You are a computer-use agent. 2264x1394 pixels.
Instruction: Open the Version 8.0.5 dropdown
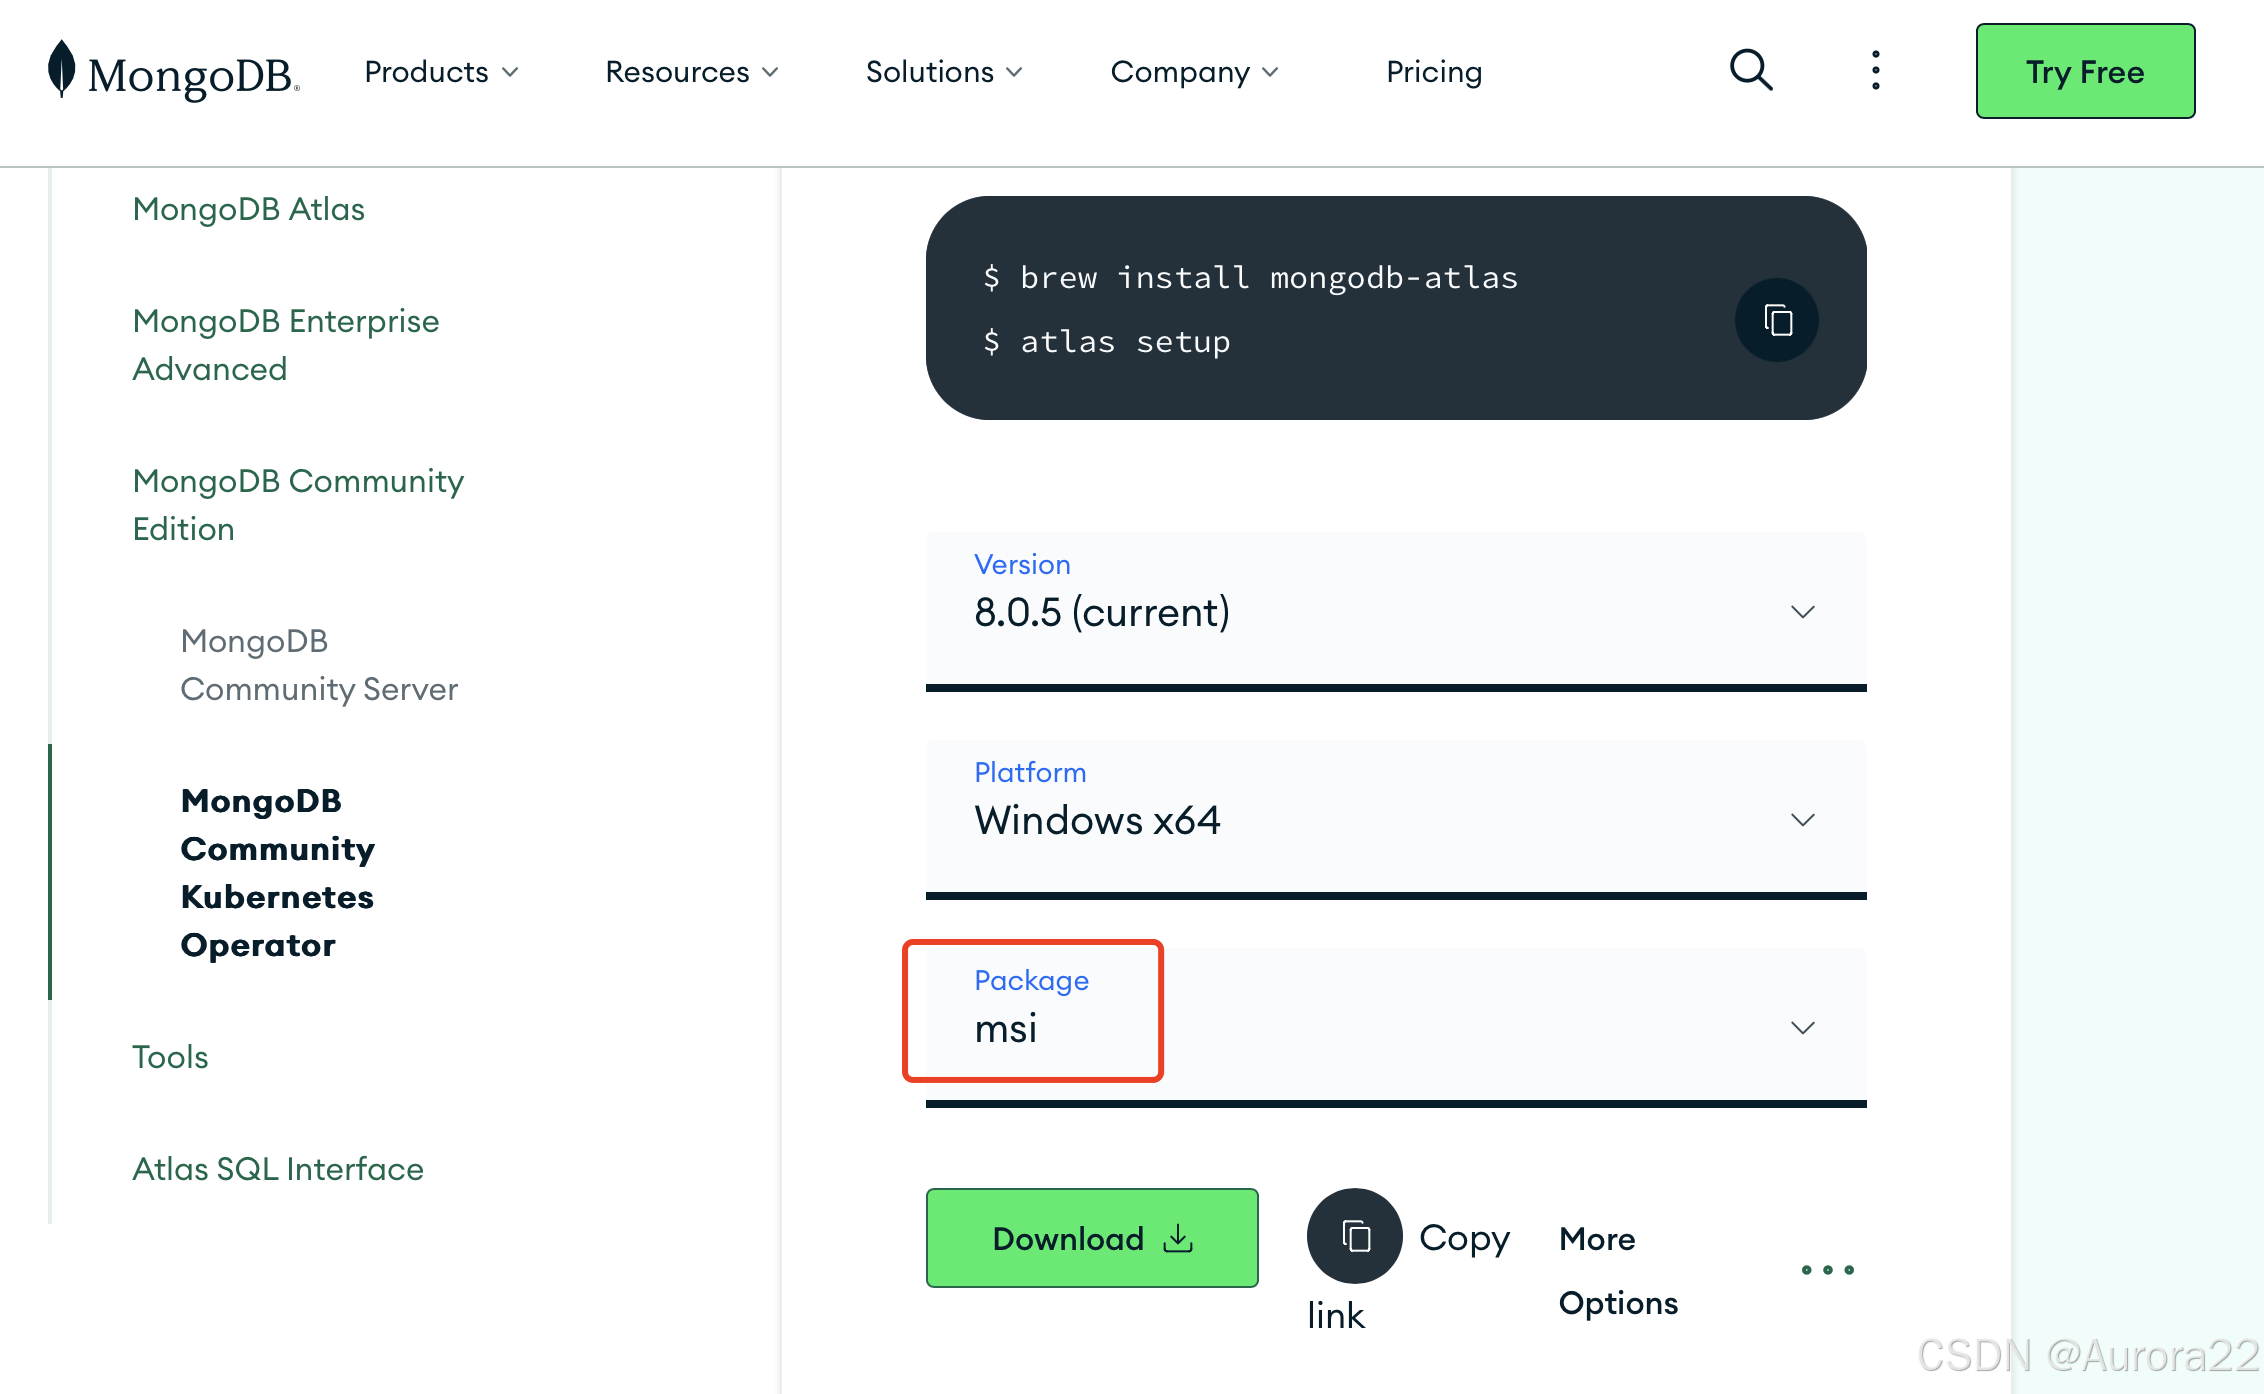tap(1396, 610)
